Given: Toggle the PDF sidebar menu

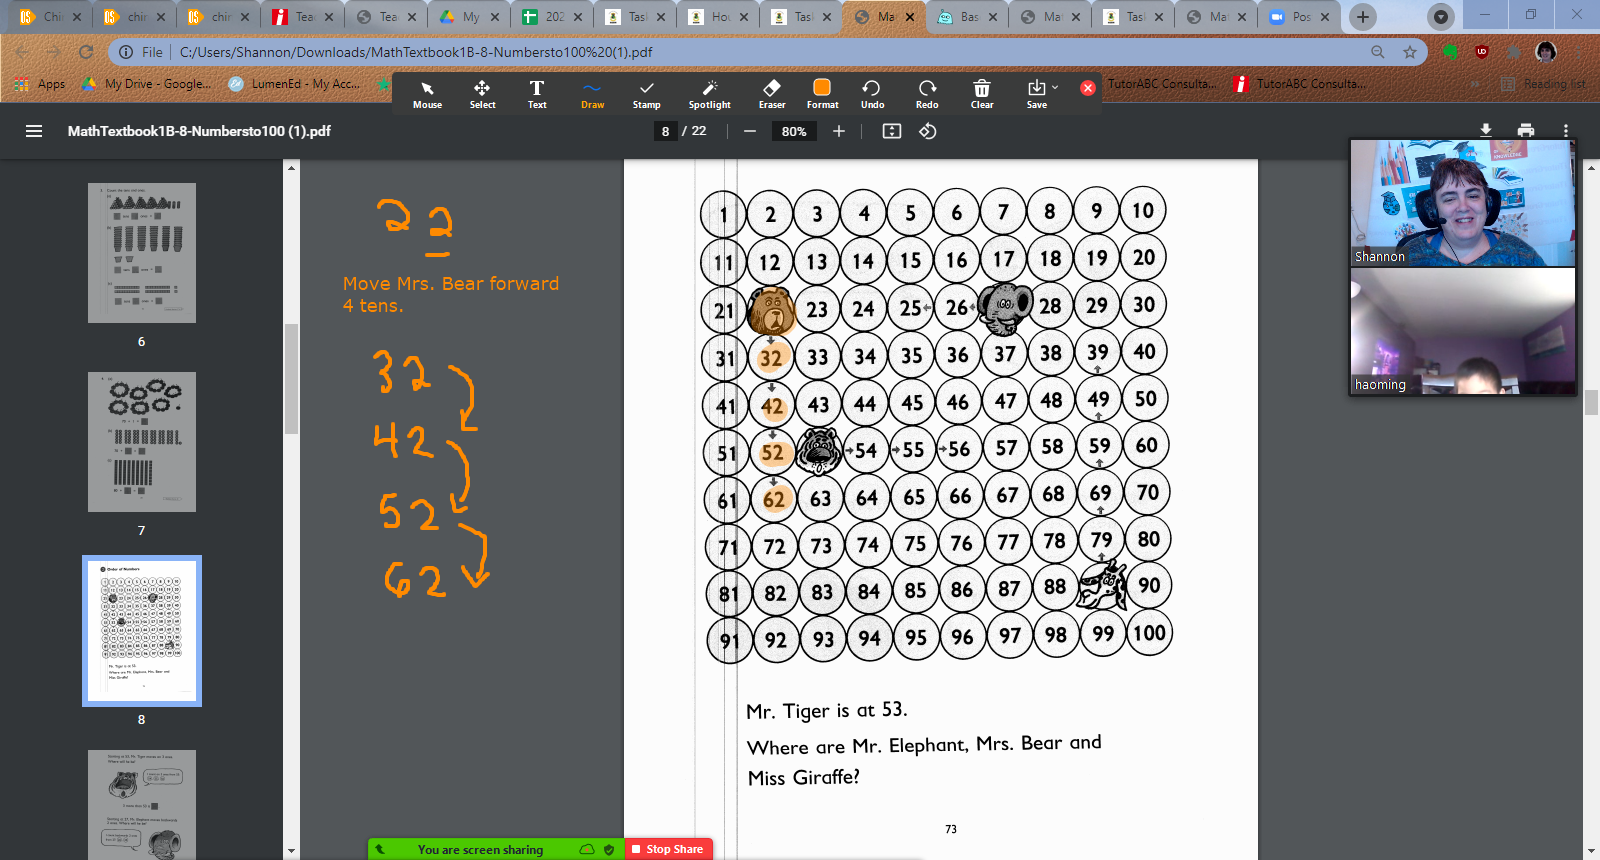Looking at the screenshot, I should [34, 131].
